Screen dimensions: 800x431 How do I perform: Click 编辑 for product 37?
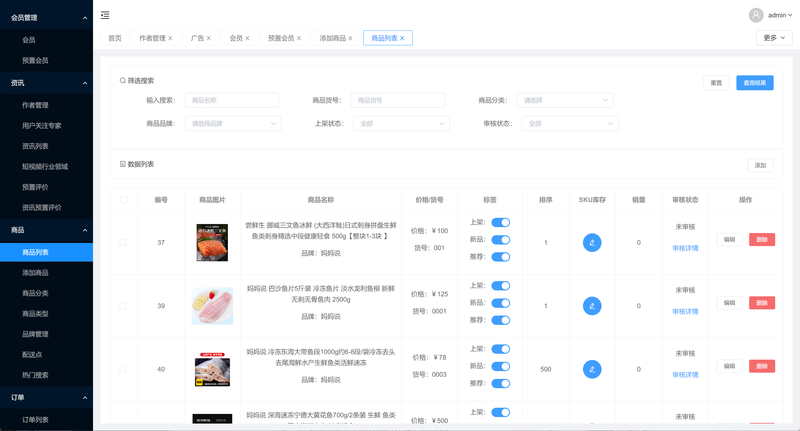coord(730,240)
